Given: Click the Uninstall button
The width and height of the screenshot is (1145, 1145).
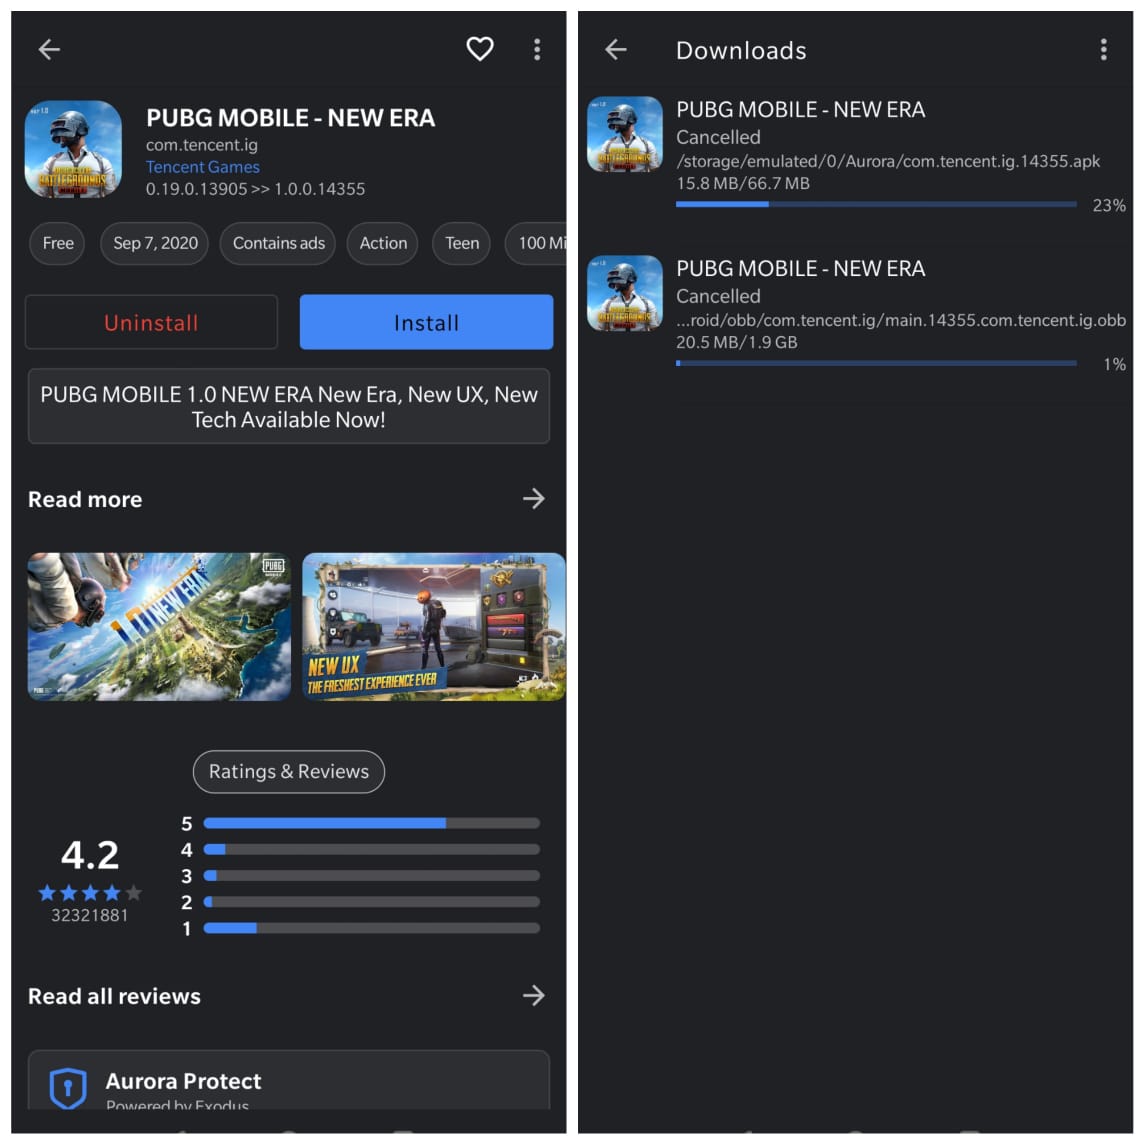Looking at the screenshot, I should (x=151, y=322).
